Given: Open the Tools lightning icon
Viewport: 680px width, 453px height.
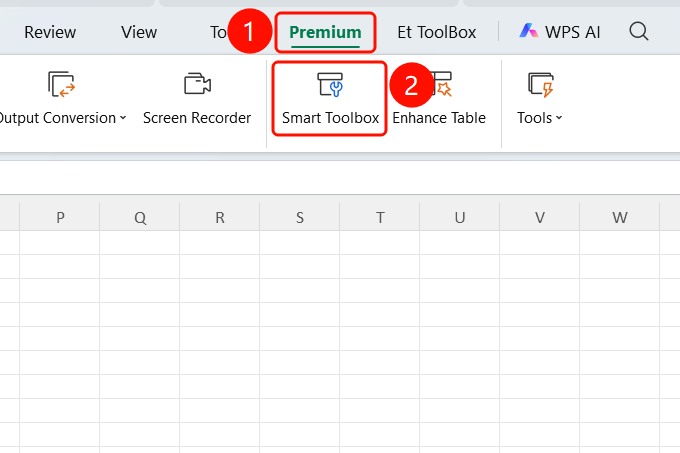Looking at the screenshot, I should pos(541,85).
